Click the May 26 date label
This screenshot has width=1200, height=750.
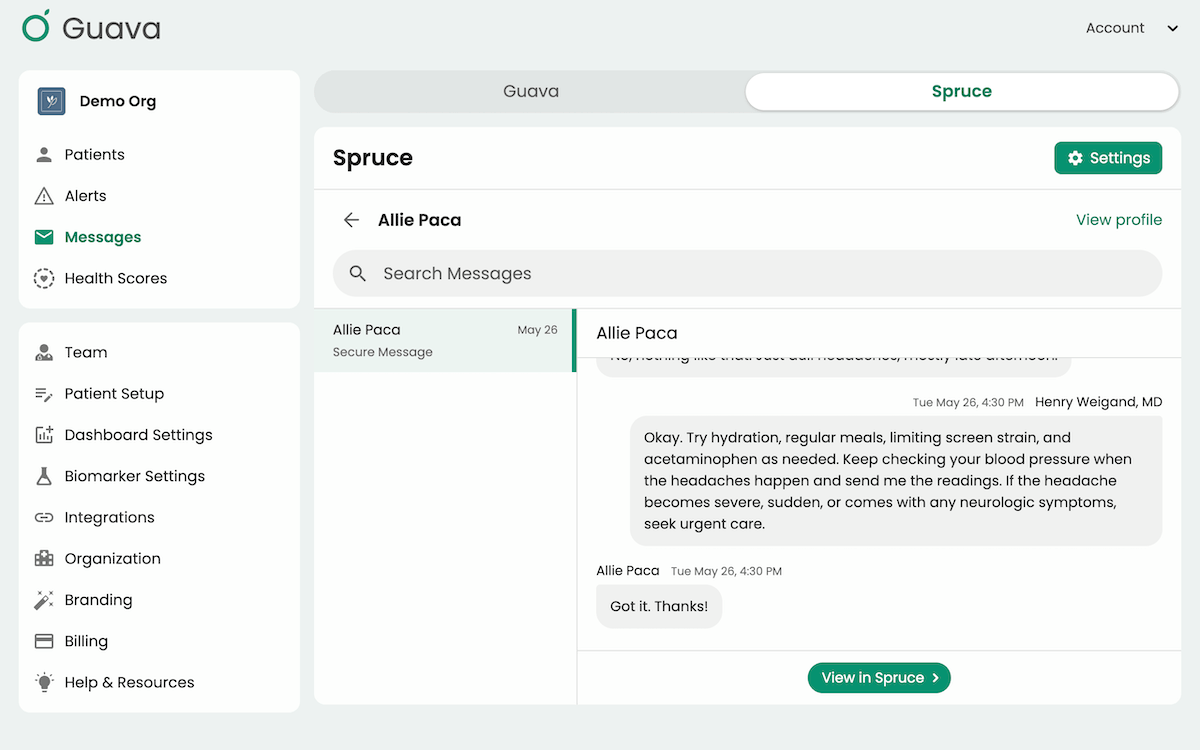click(x=537, y=330)
